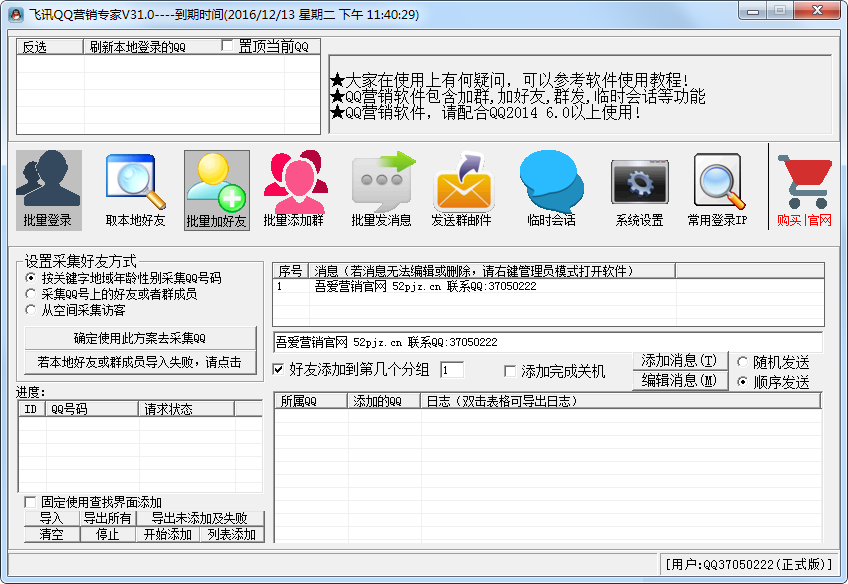Open the 常用登录IP icon
The image size is (848, 584).
(717, 189)
